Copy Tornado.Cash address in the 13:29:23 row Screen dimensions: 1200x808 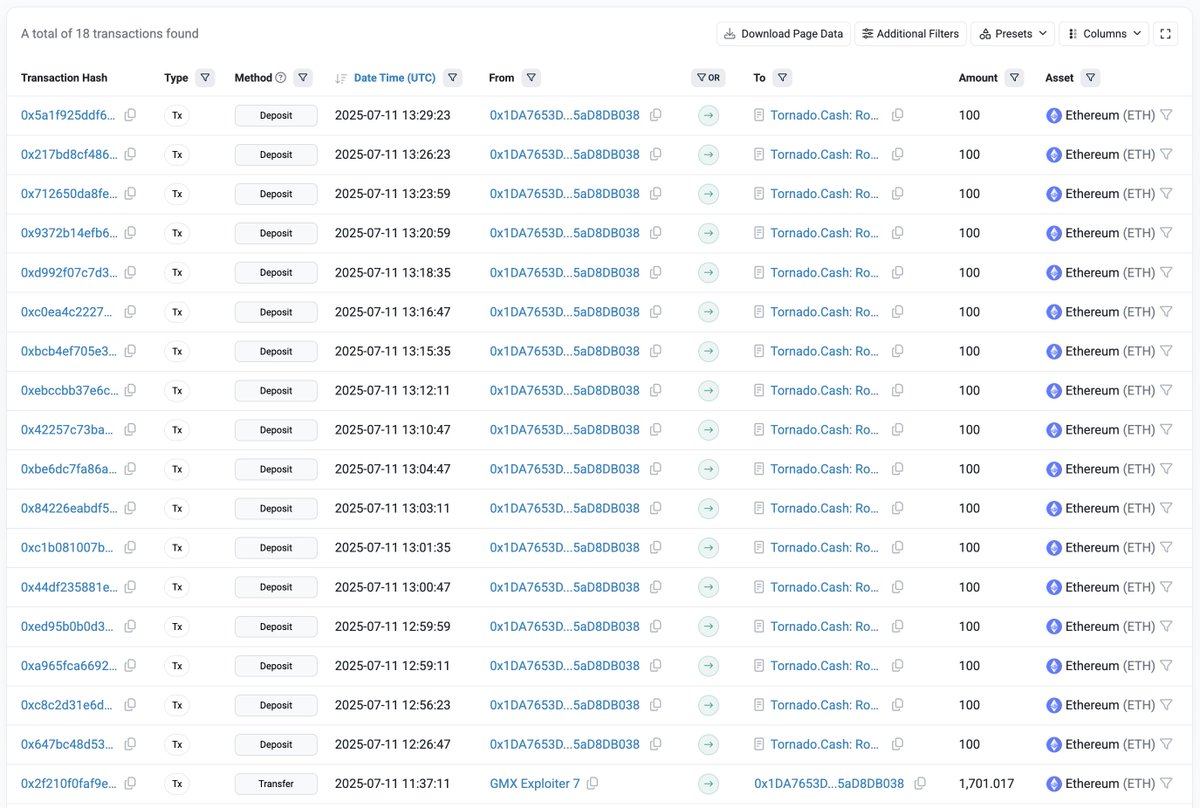tap(897, 115)
